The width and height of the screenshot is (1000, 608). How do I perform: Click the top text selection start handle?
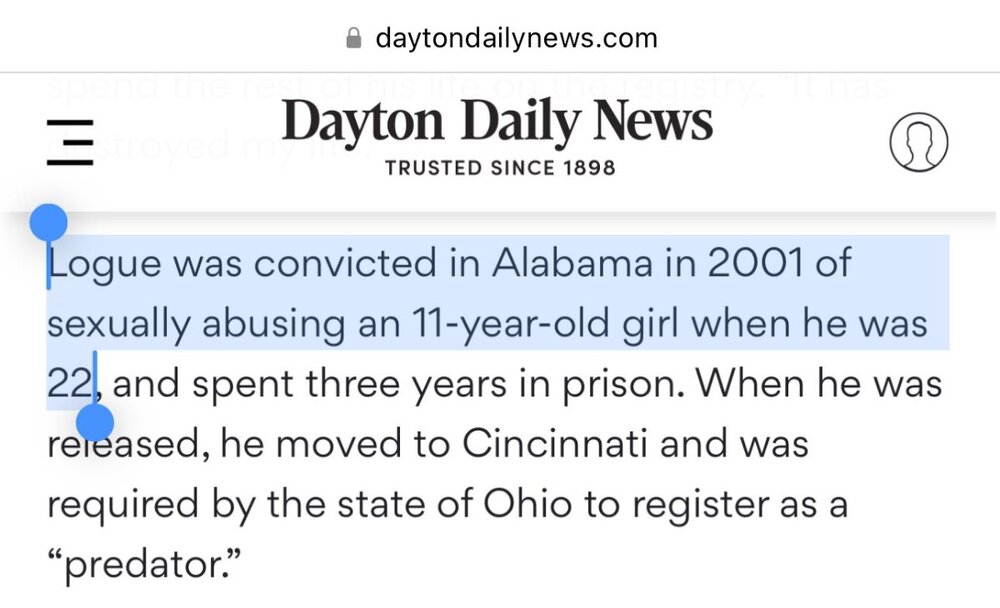tap(48, 222)
